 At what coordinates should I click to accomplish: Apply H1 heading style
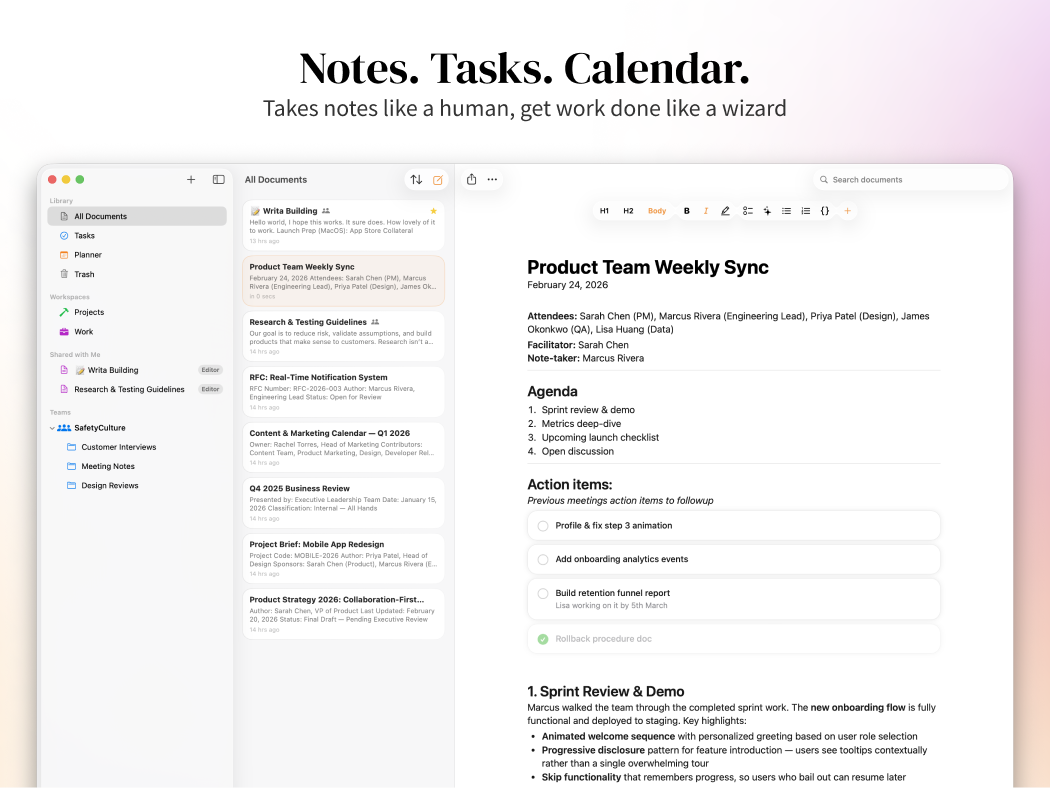[x=604, y=211]
